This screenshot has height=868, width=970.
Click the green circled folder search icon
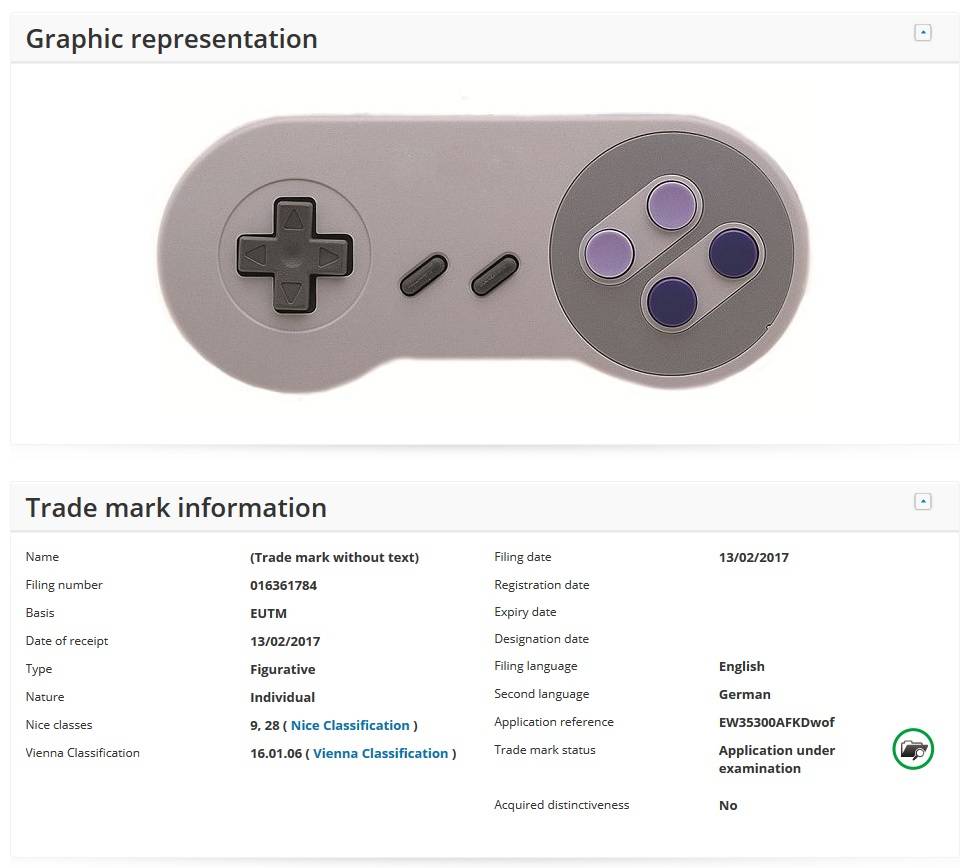click(x=913, y=749)
